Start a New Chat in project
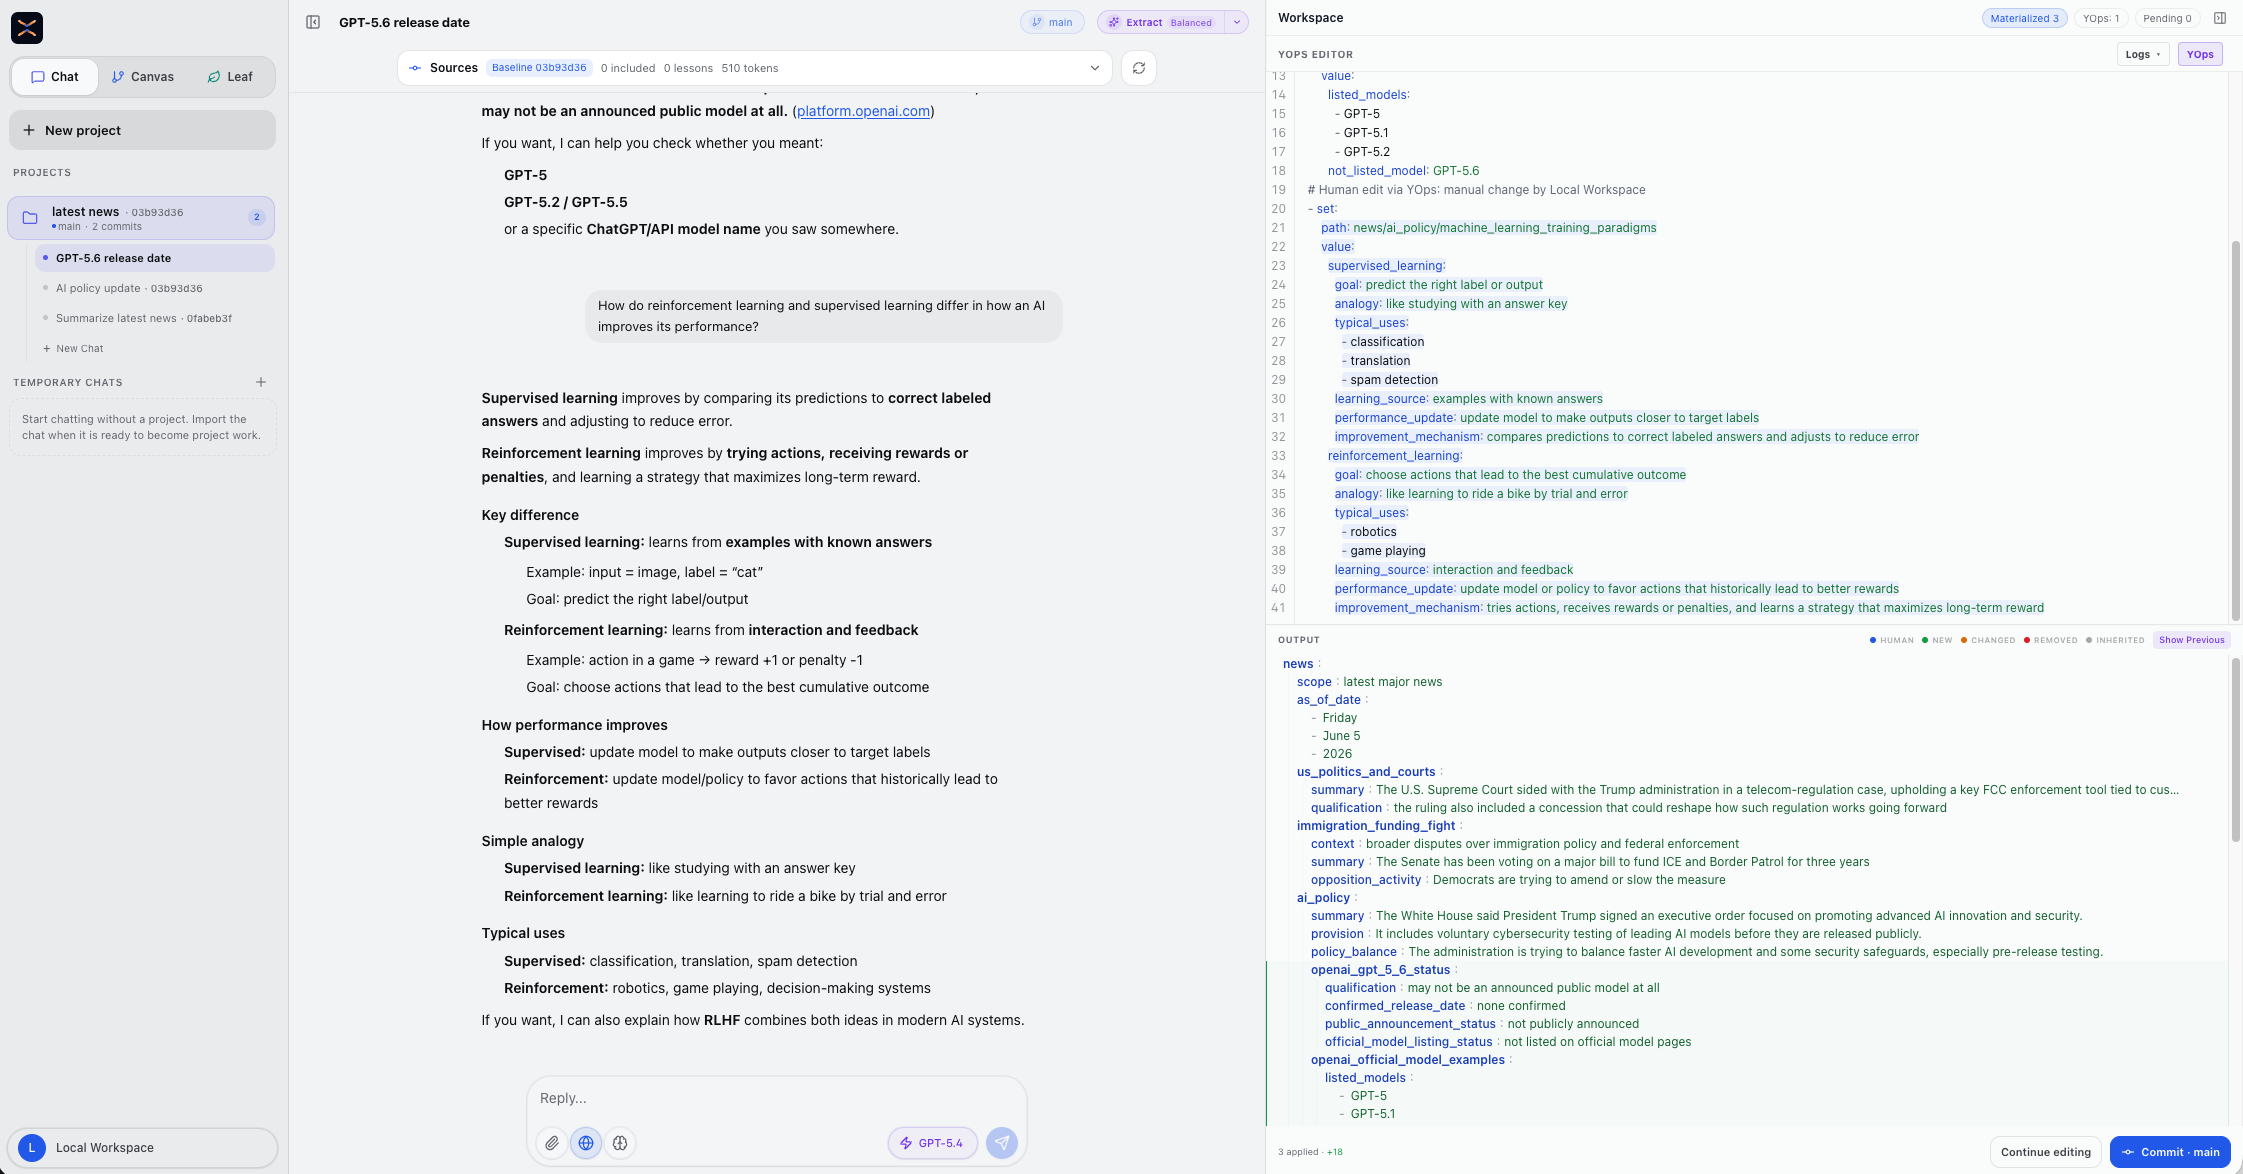The width and height of the screenshot is (2243, 1174). 74,349
